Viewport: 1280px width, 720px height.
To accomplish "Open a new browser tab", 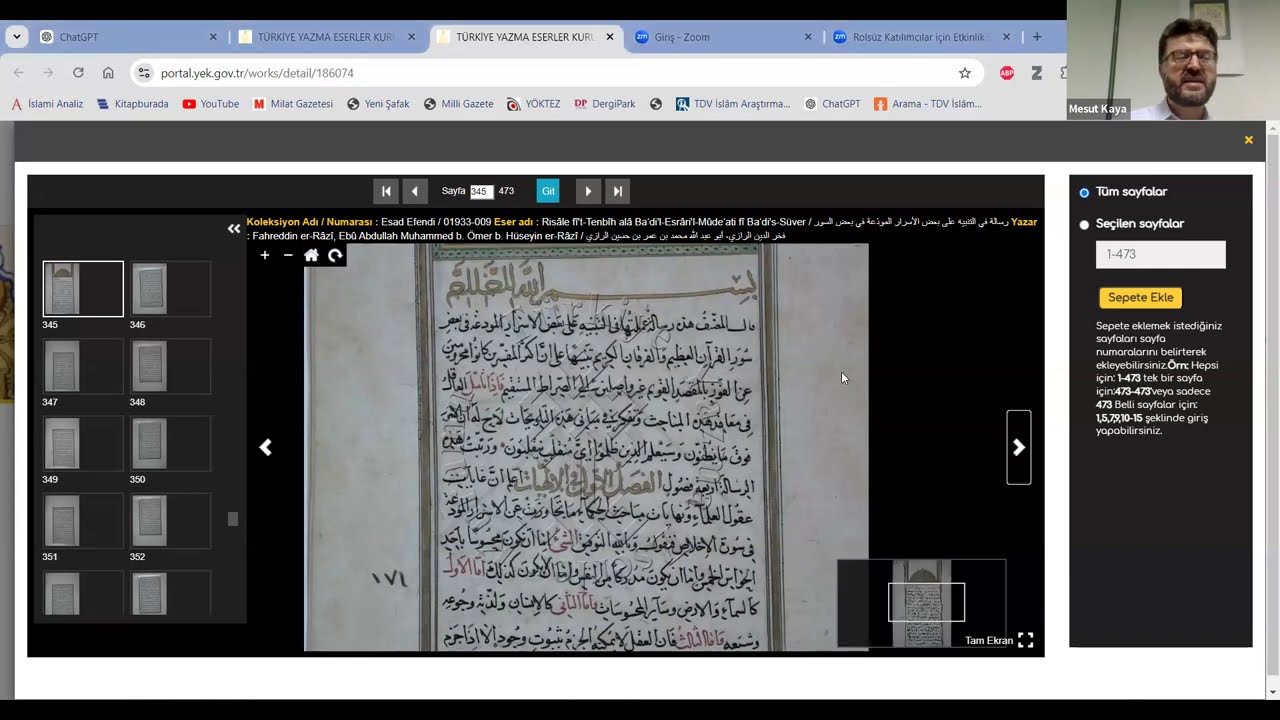I will coord(1037,37).
